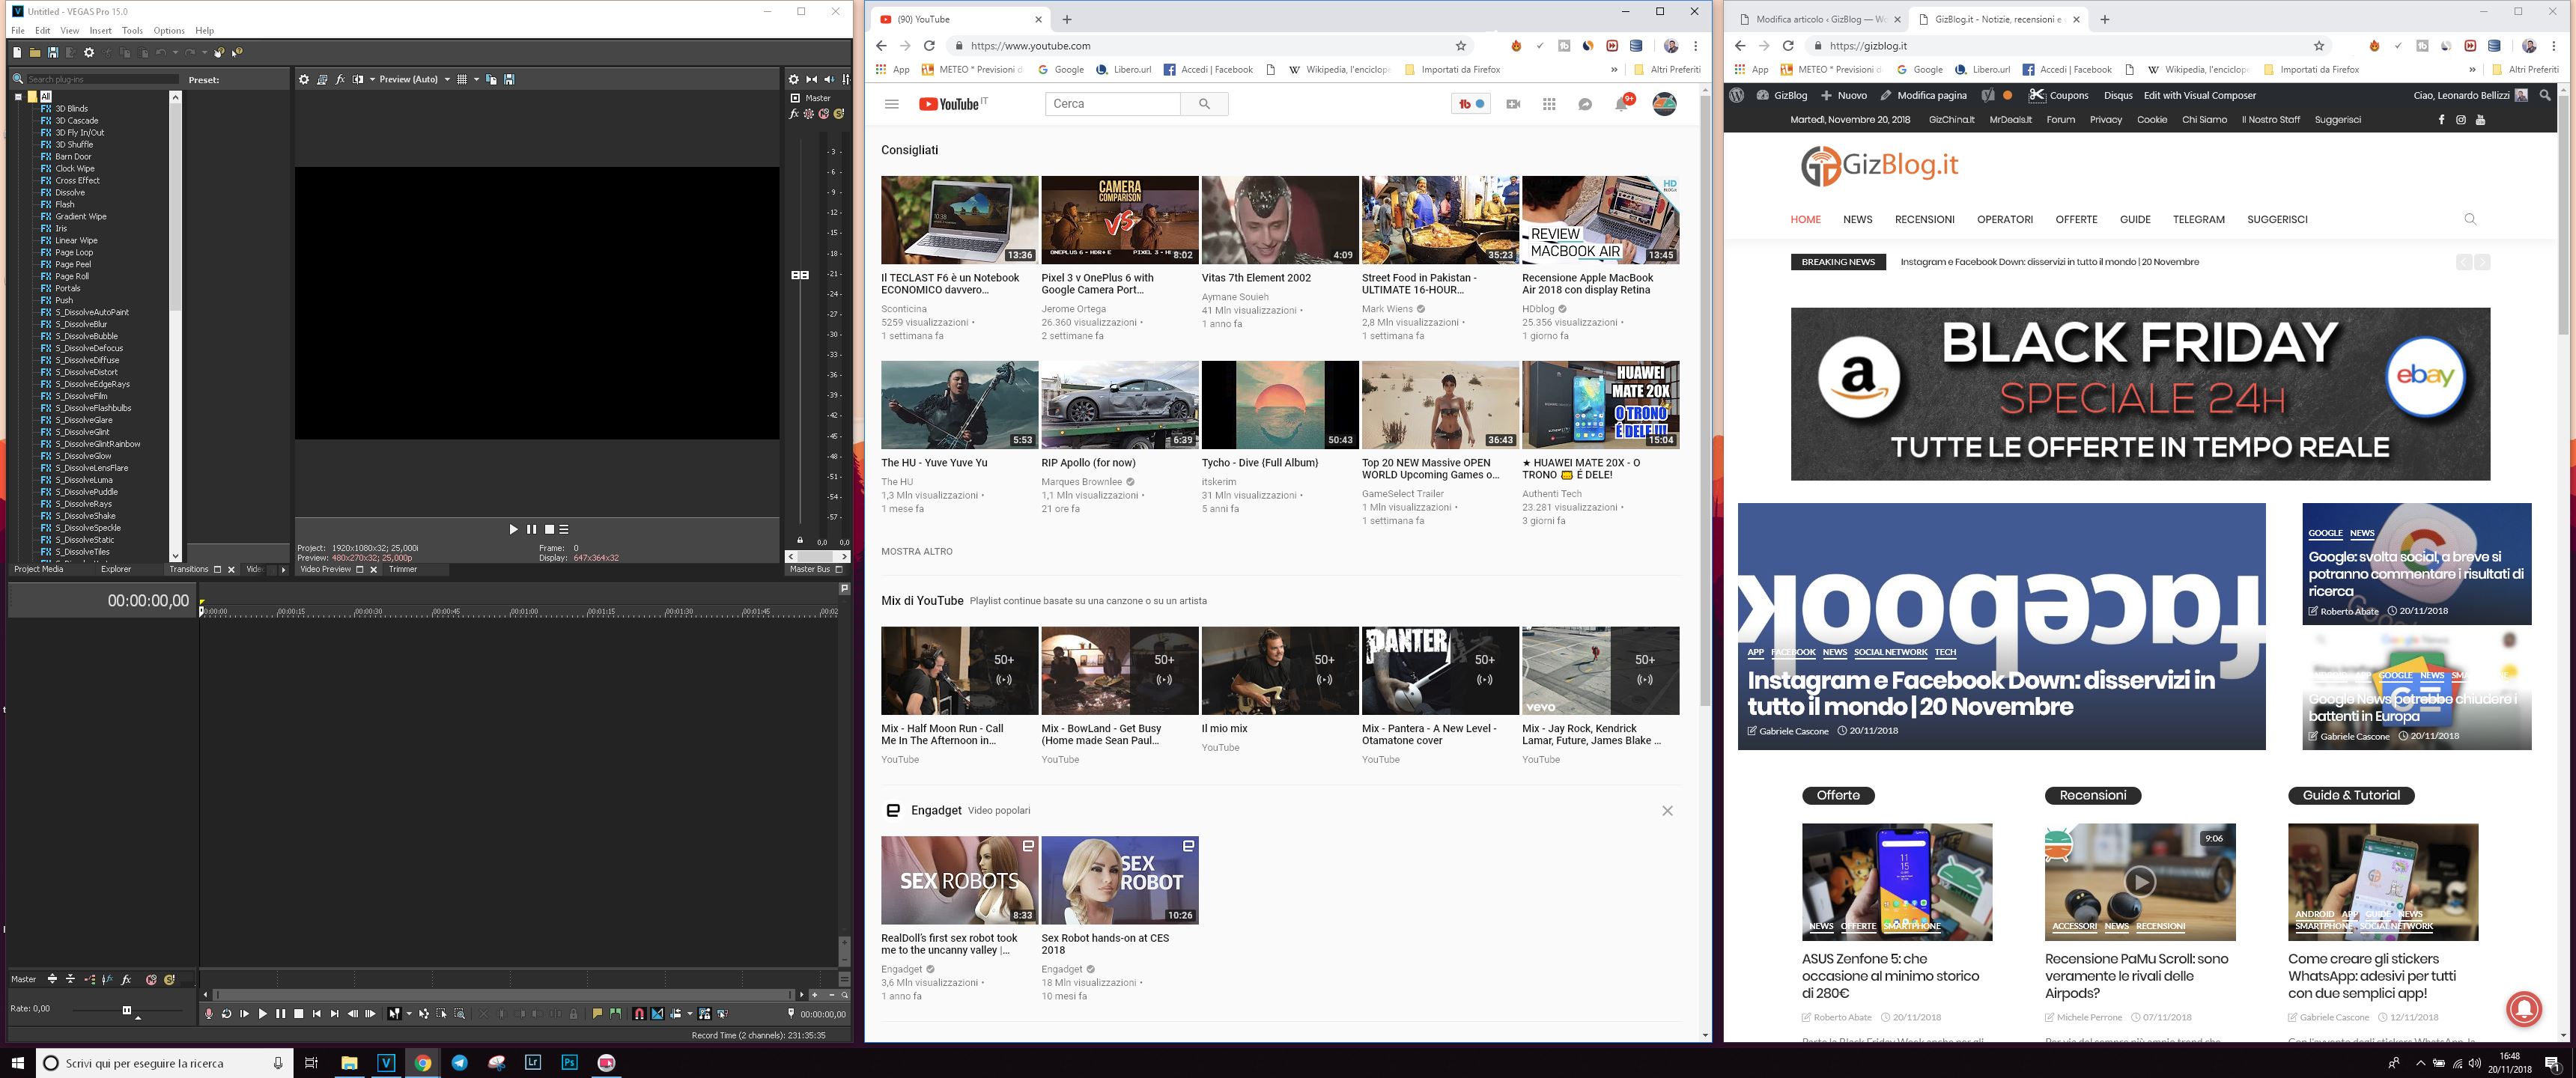Viewport: 2576px width, 1078px height.
Task: Open Telegram from Windows taskbar
Action: 459,1062
